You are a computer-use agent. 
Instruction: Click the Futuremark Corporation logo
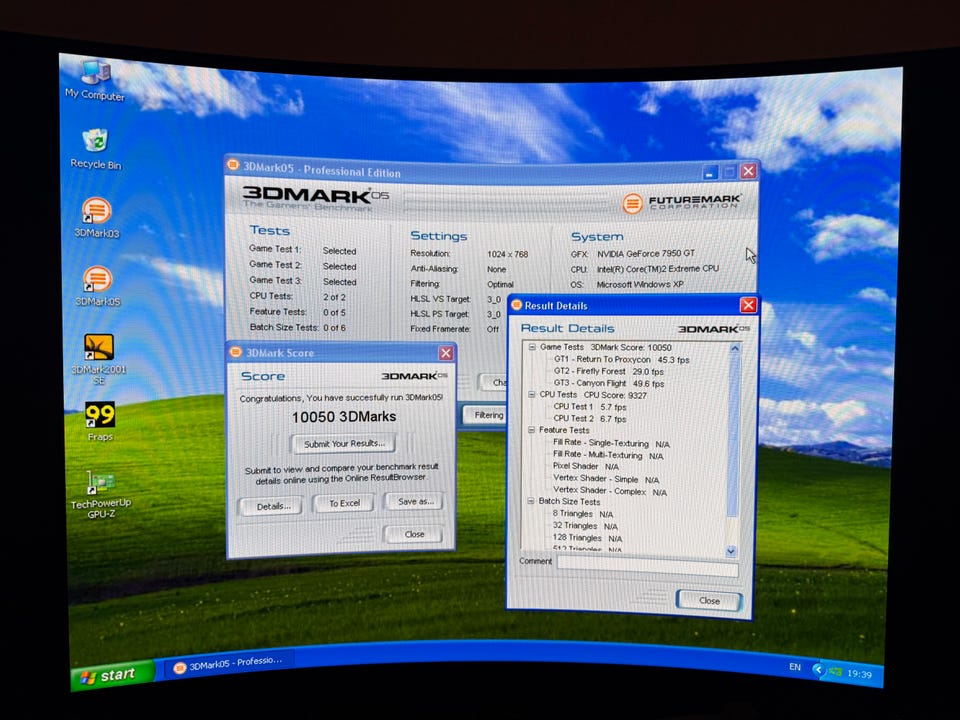click(x=681, y=203)
